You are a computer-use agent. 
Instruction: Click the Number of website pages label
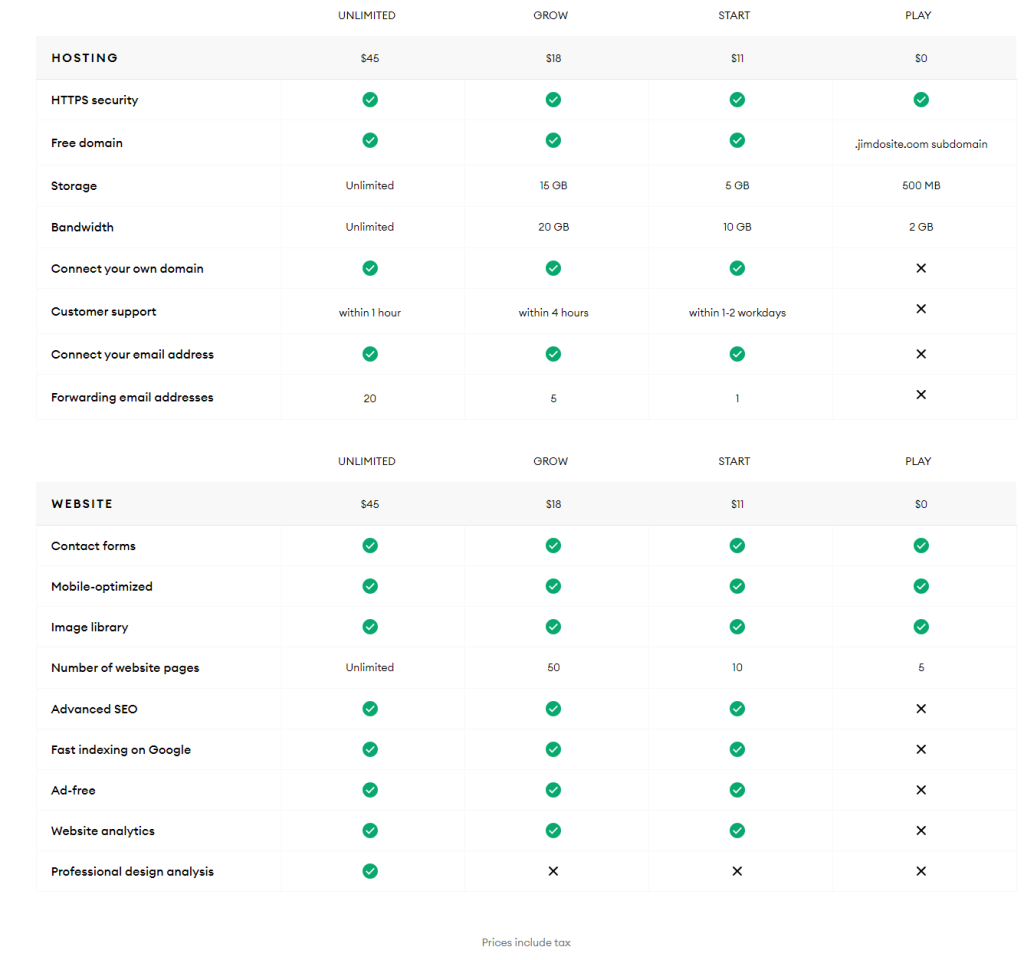[x=125, y=668]
